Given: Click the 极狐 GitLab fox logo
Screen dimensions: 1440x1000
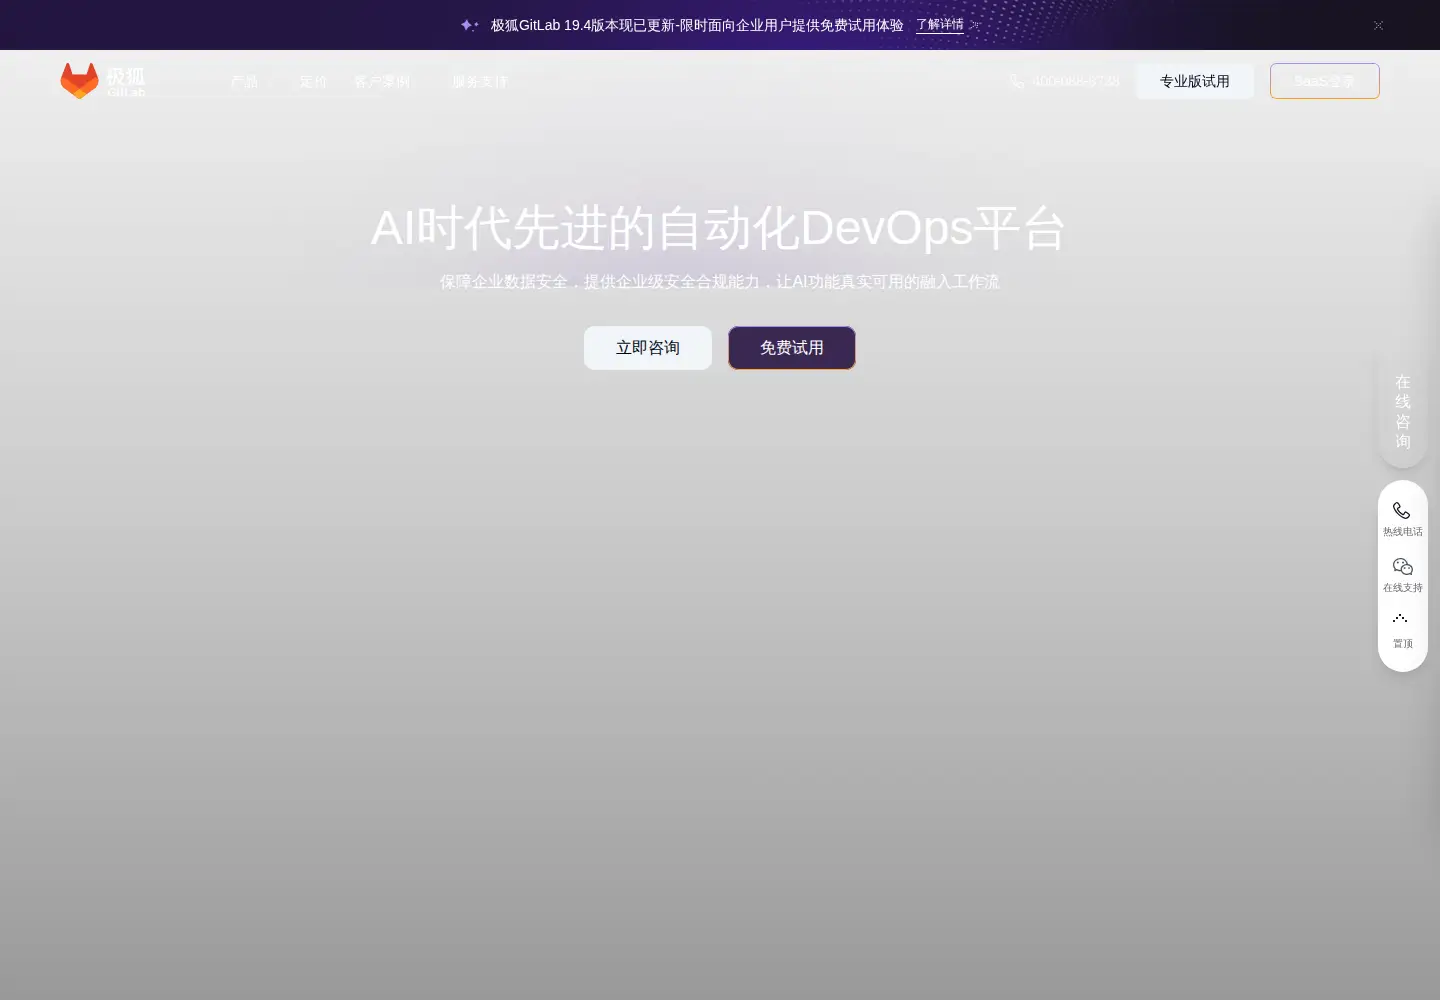Looking at the screenshot, I should 103,81.
